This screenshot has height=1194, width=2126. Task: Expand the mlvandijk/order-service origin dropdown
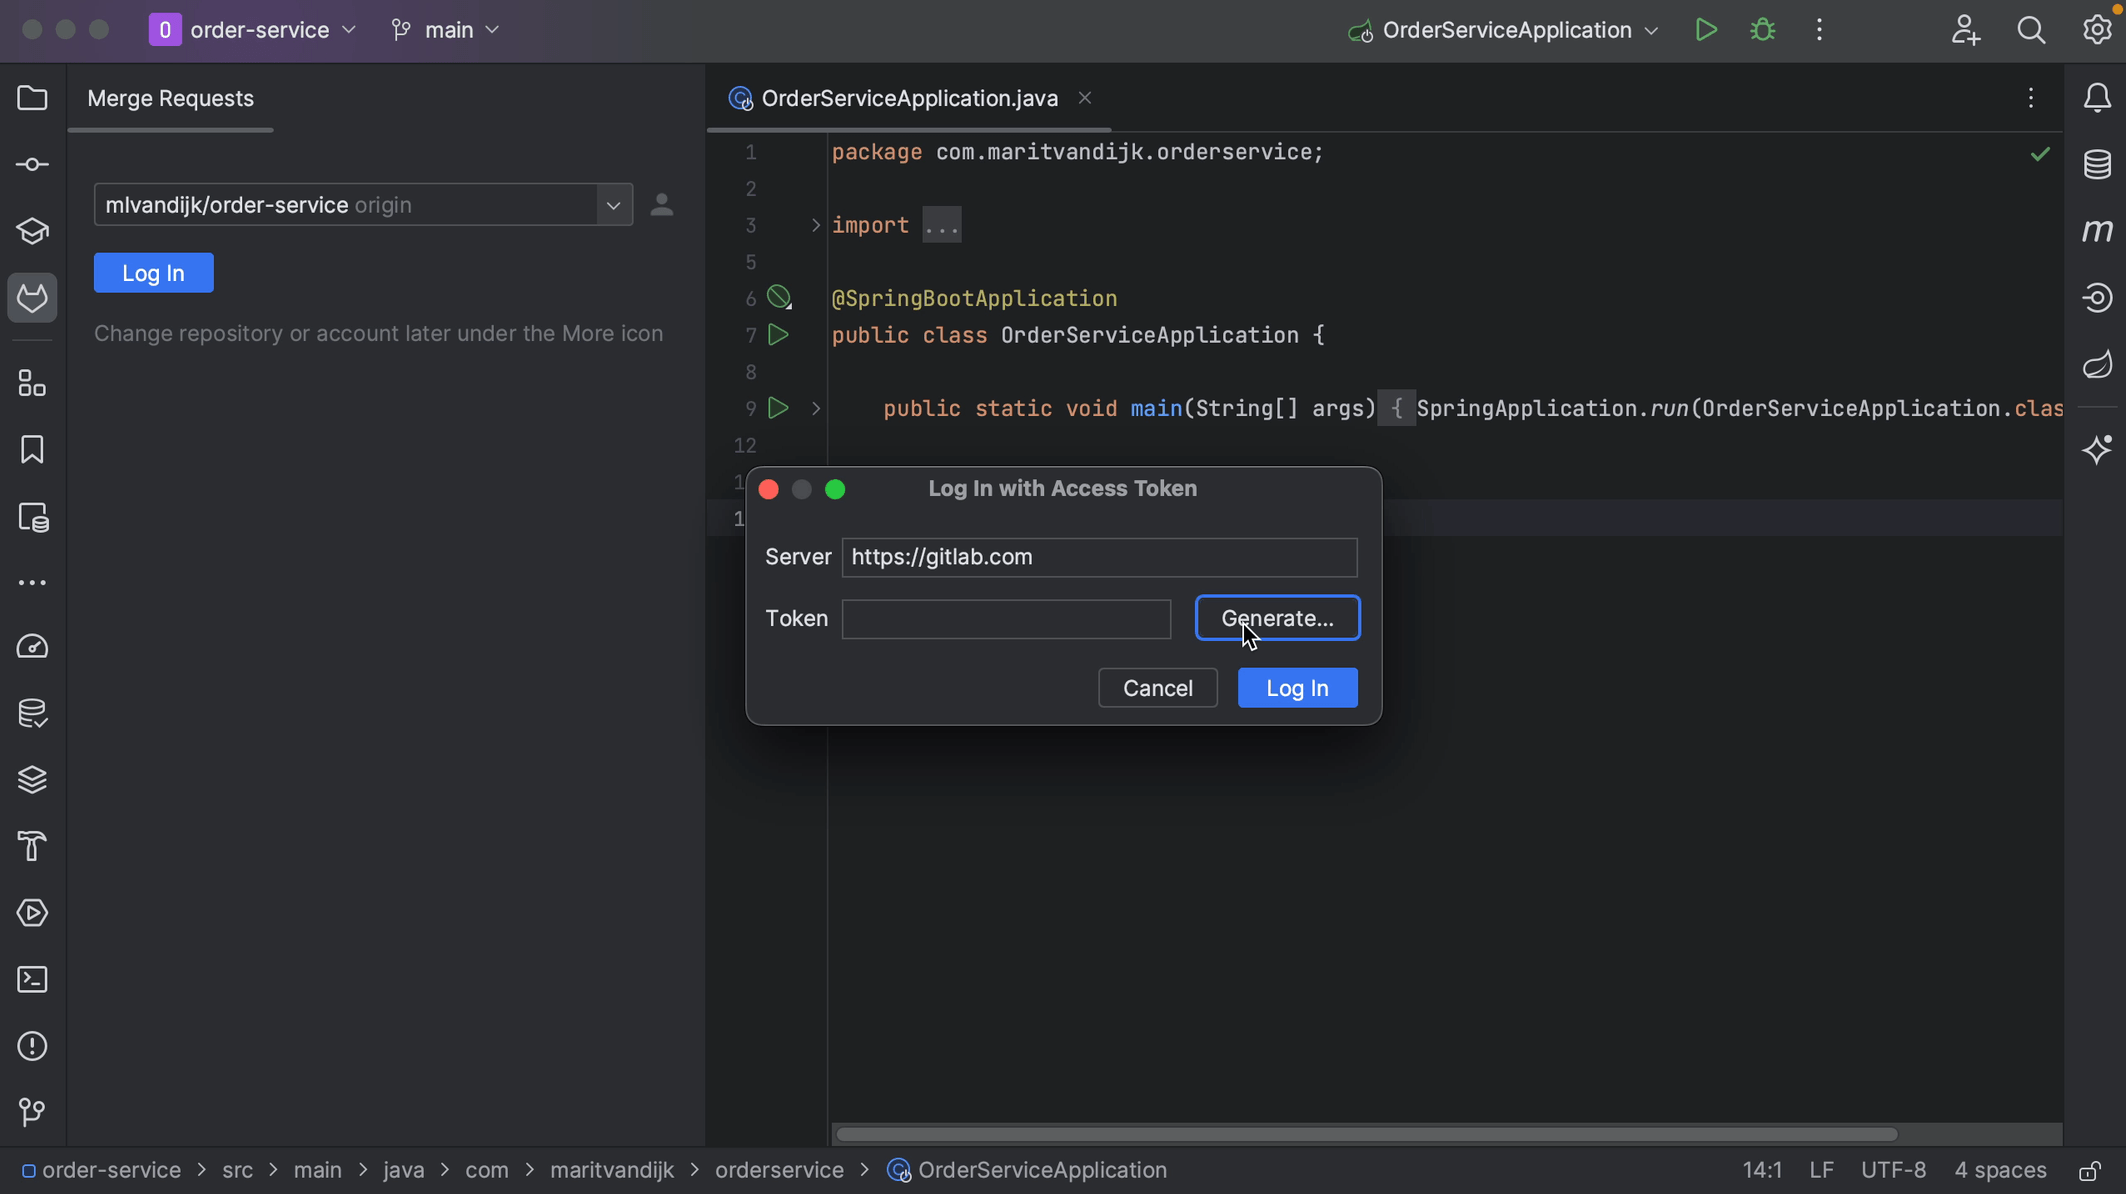coord(613,204)
